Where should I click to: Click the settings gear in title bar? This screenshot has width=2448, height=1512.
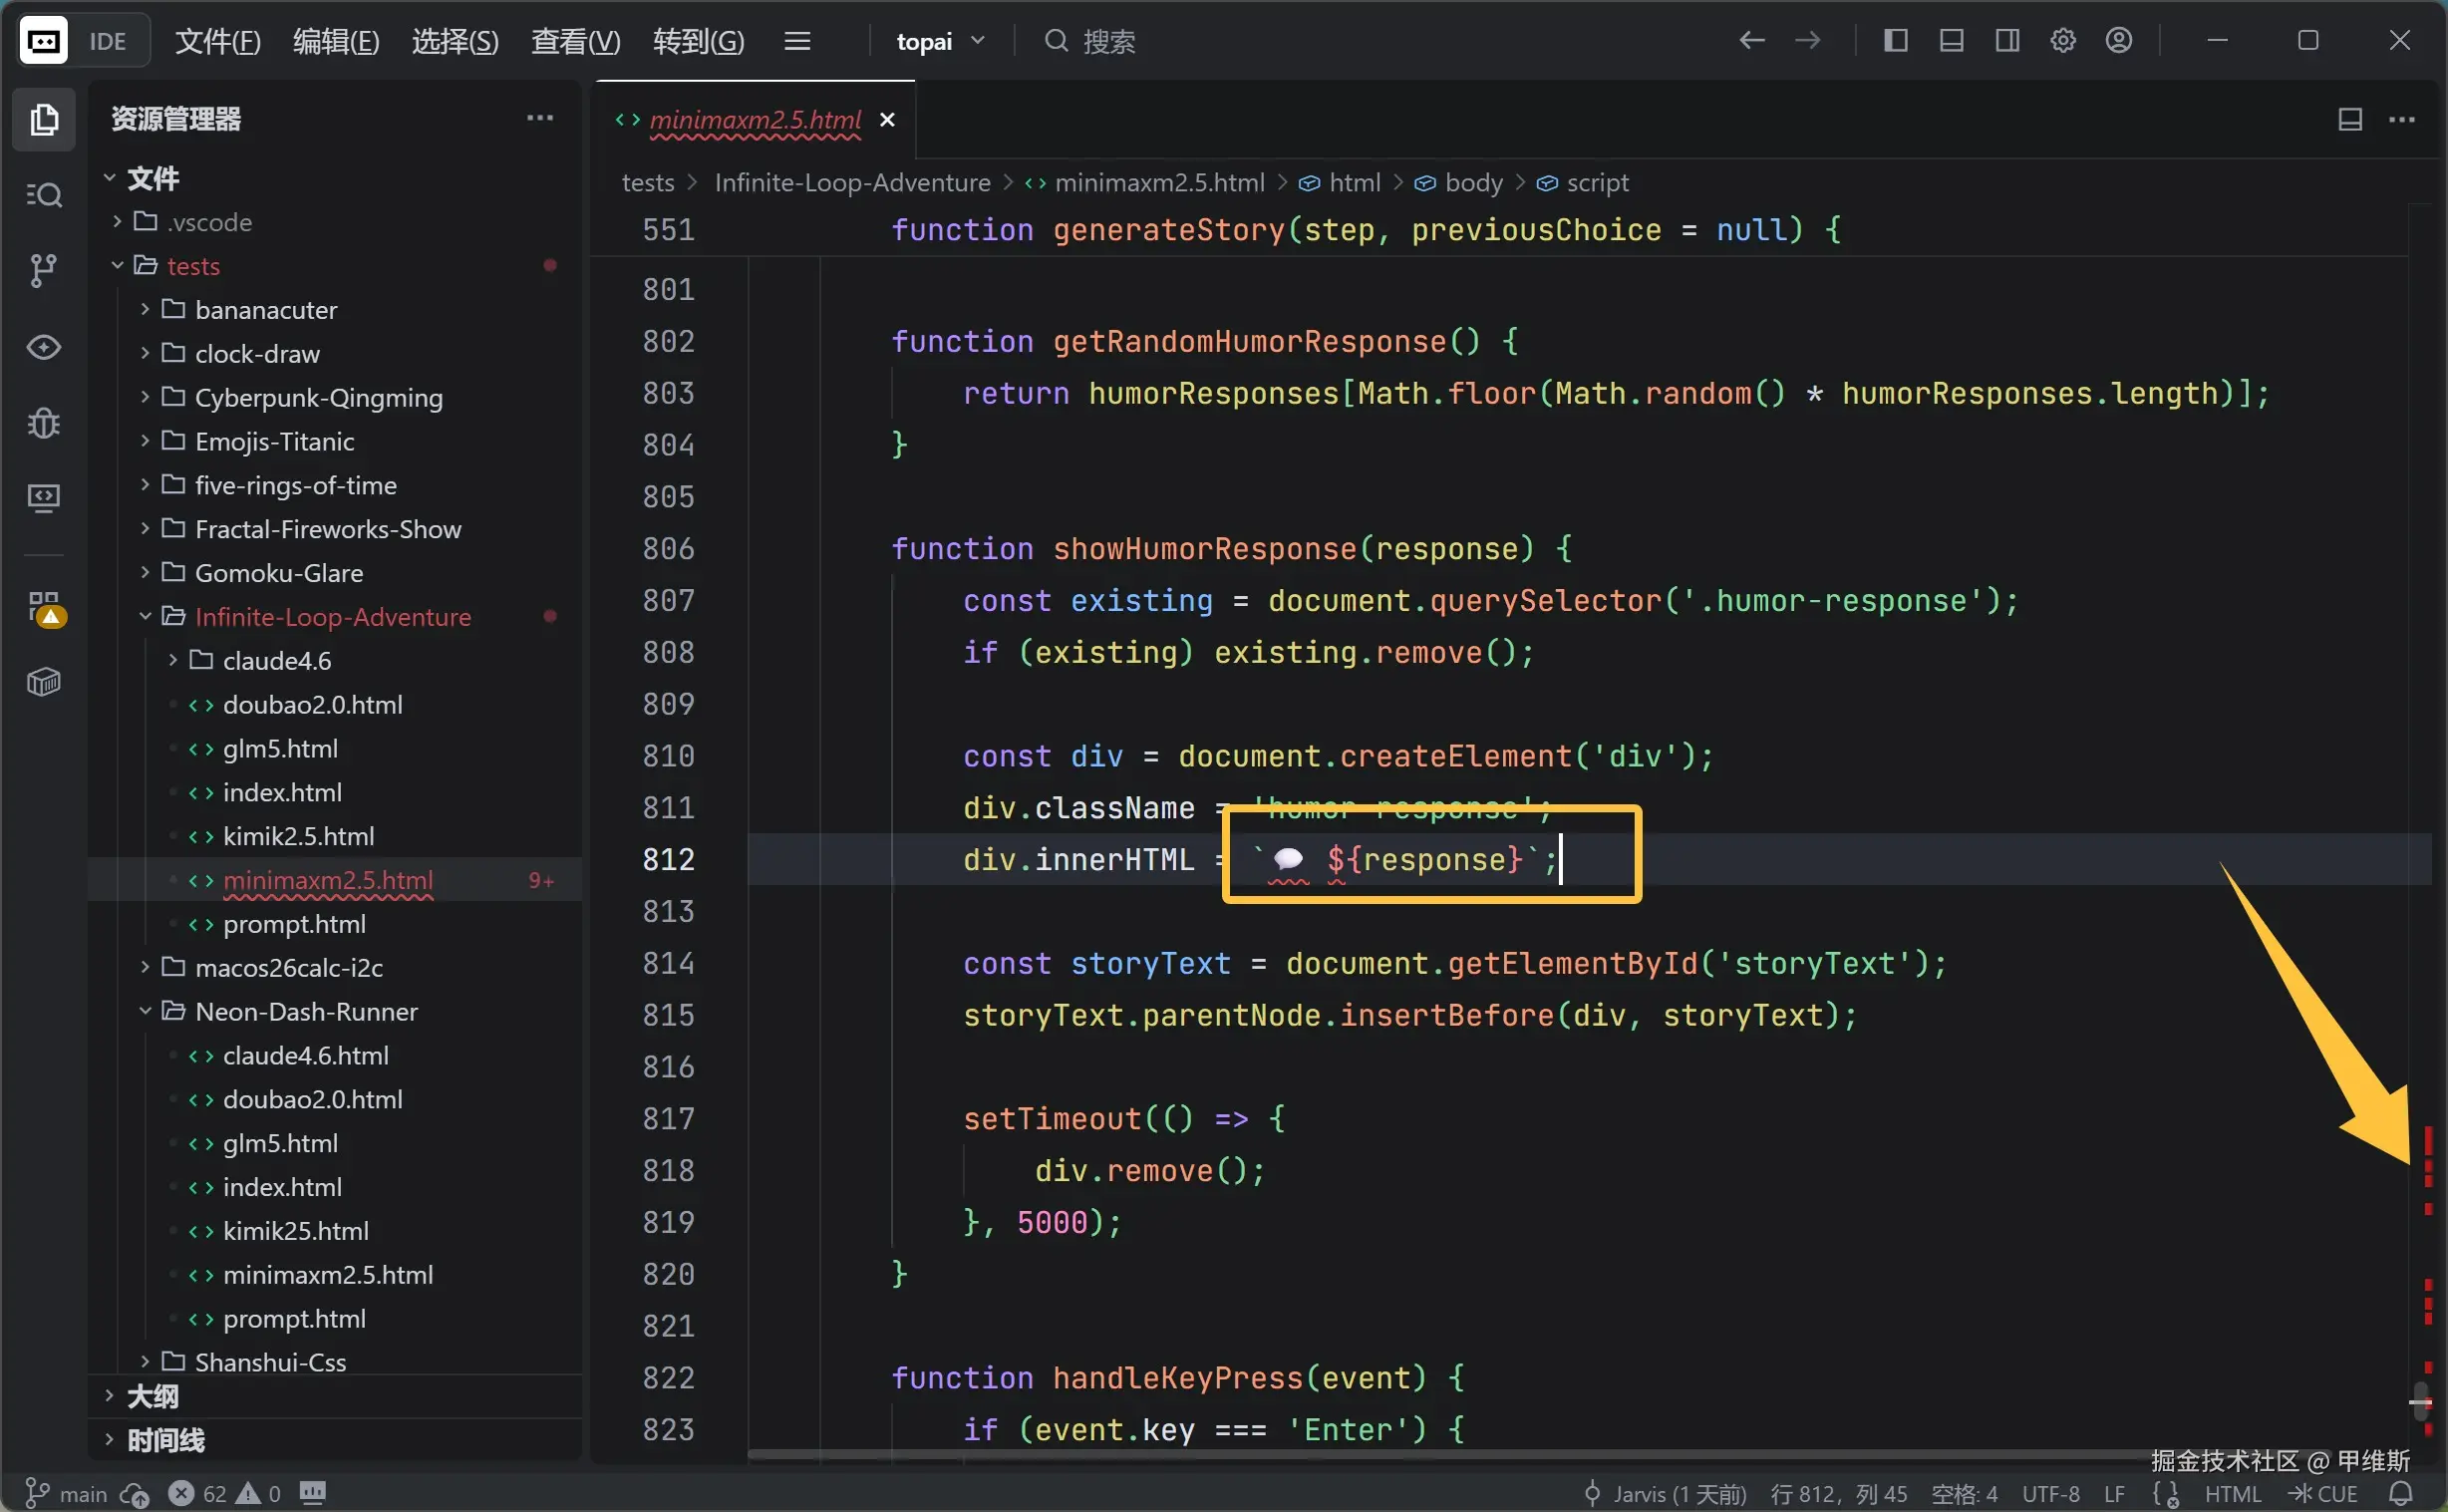[x=2063, y=41]
